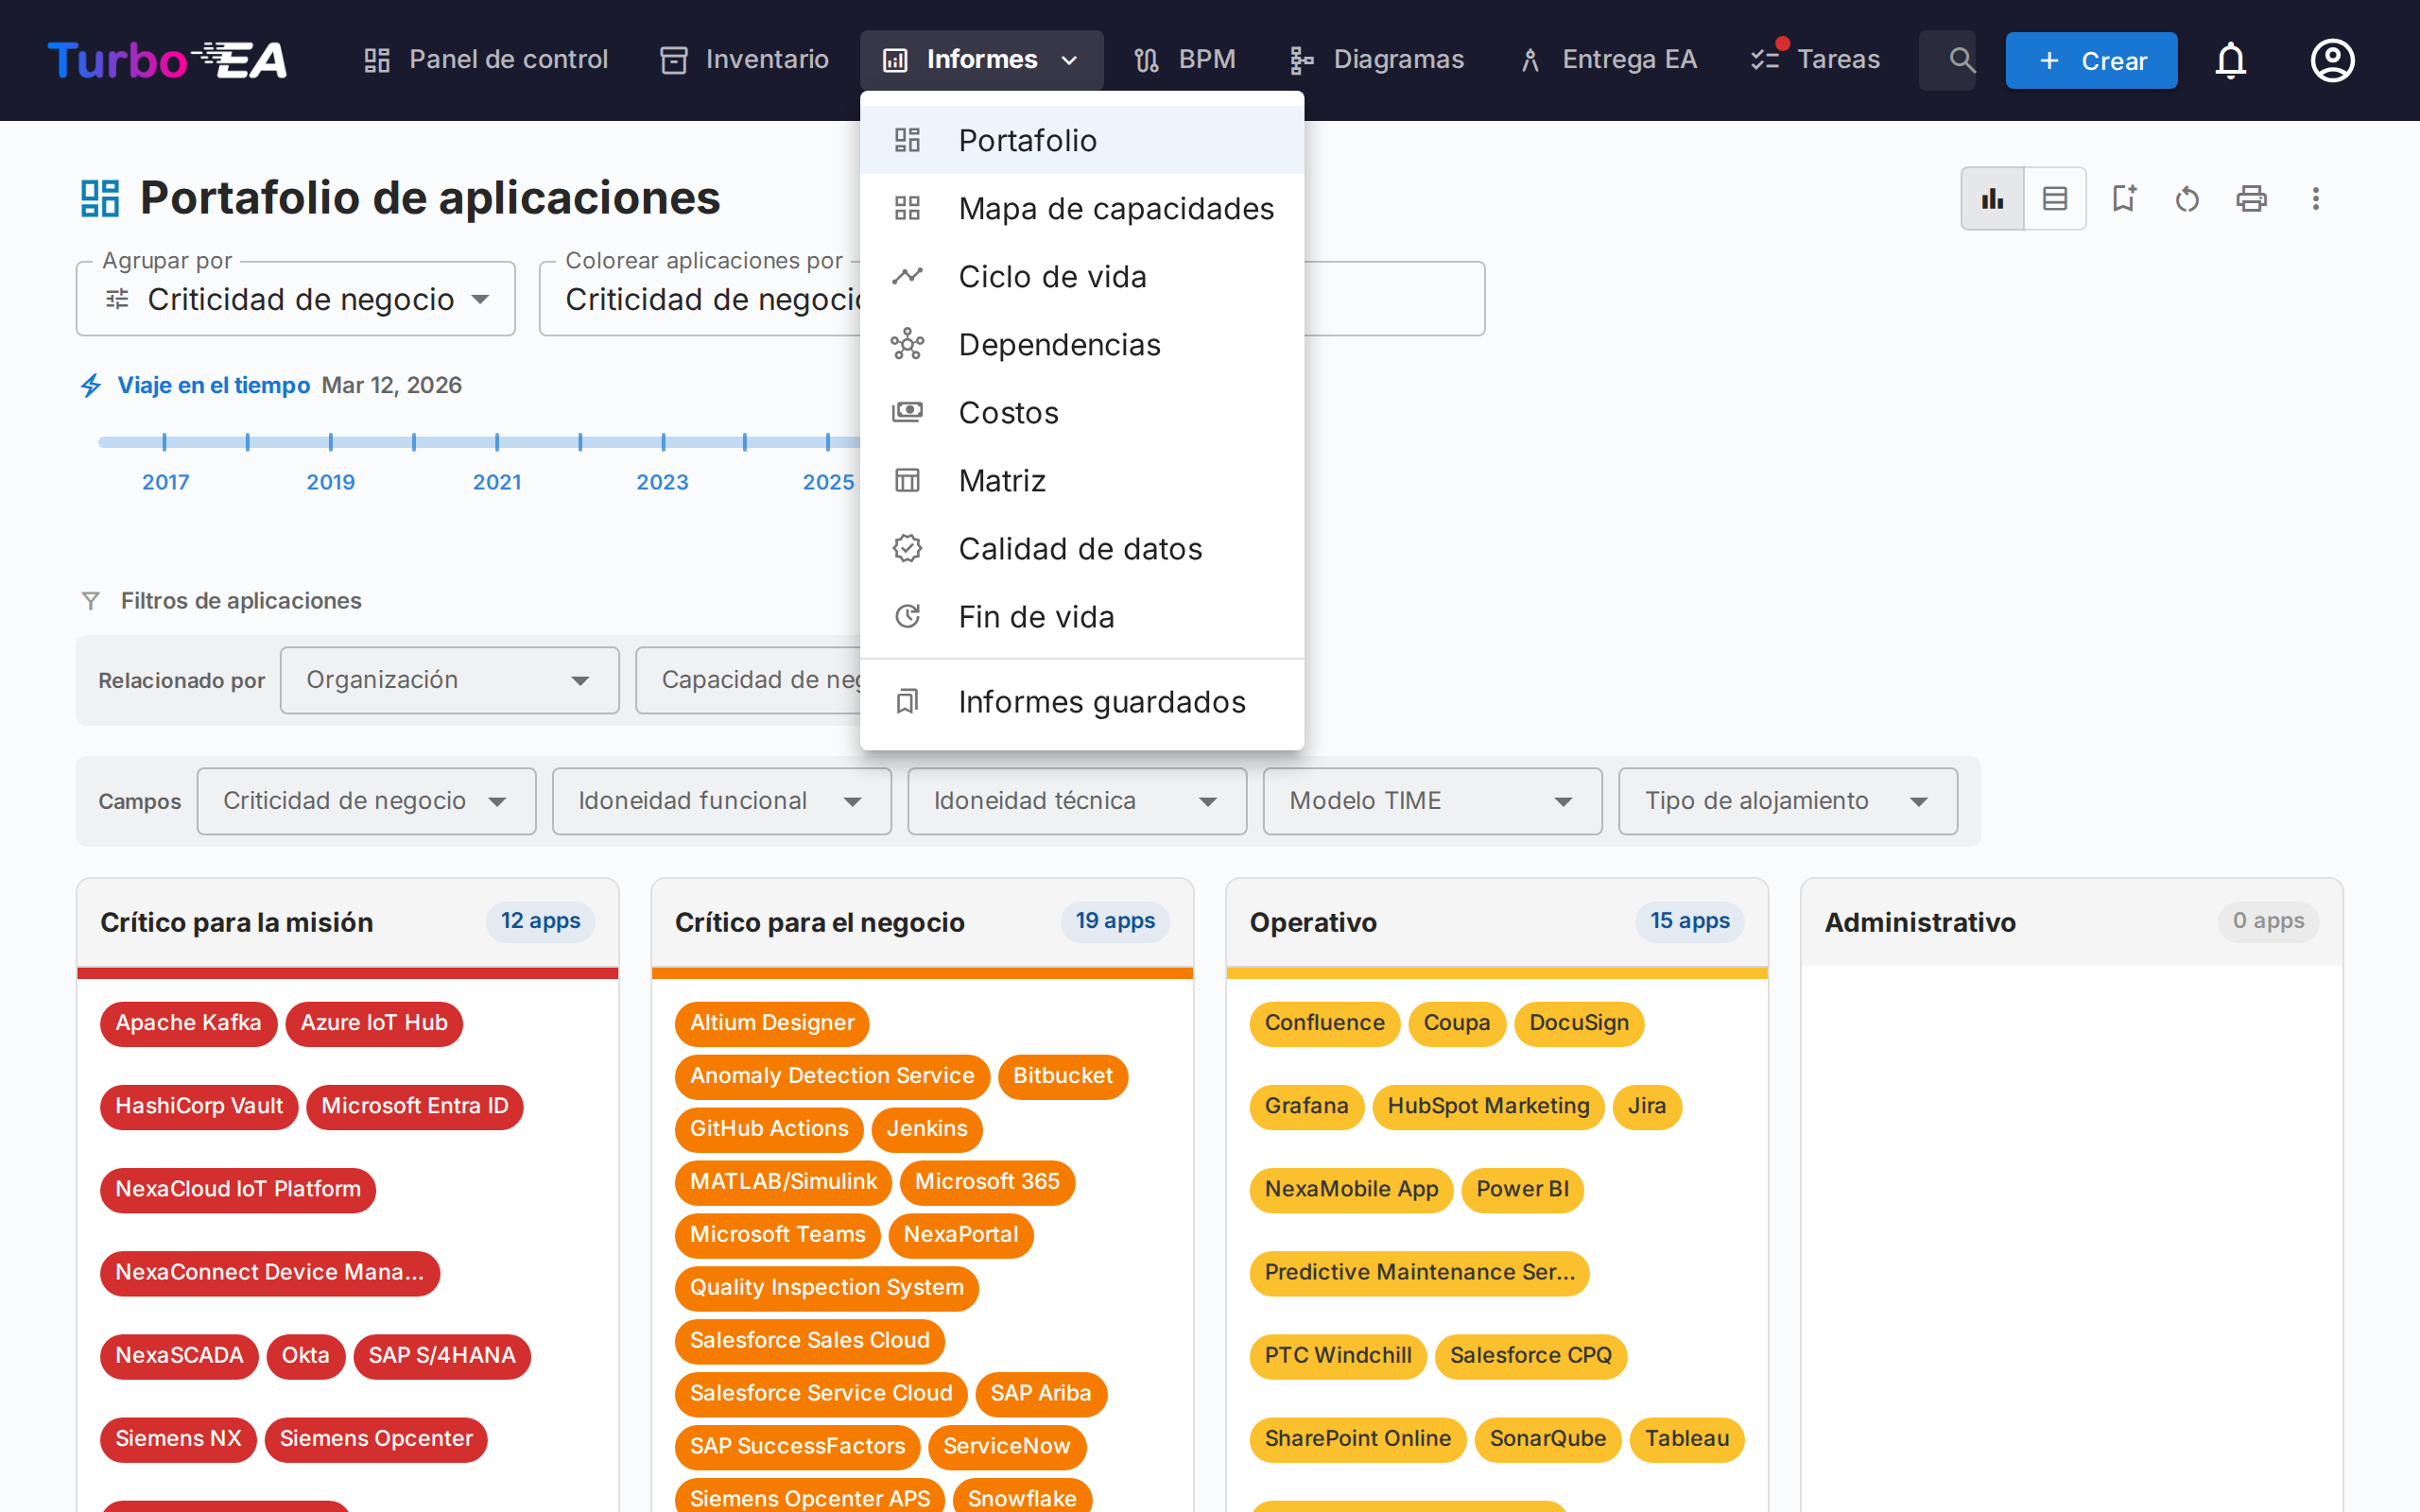The height and width of the screenshot is (1512, 2420).
Task: Open the user account profile icon
Action: click(2331, 60)
